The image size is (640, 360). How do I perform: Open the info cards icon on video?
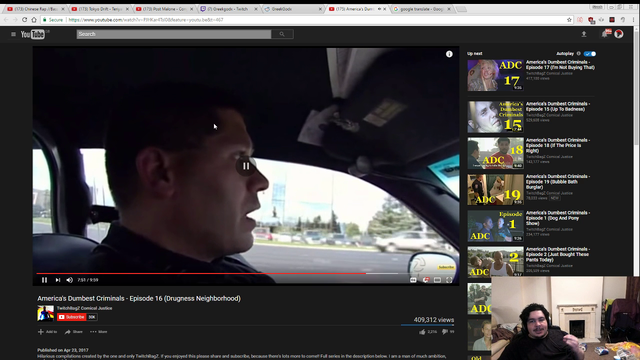coord(449,54)
